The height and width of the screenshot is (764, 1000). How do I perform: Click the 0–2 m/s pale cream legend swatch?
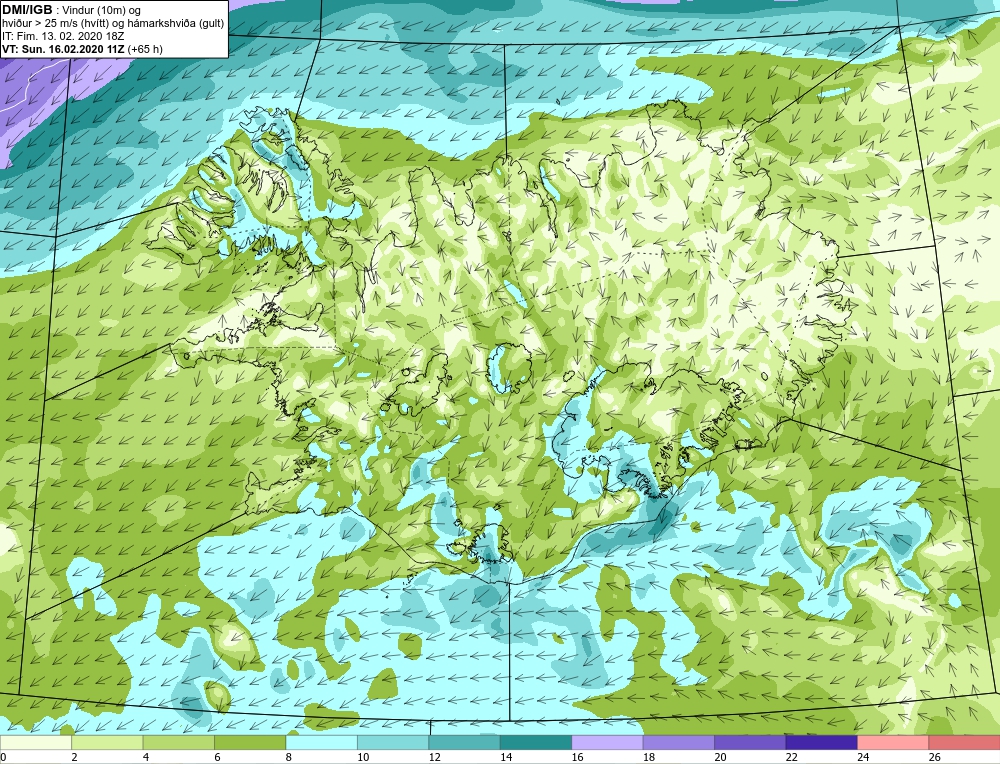36,742
